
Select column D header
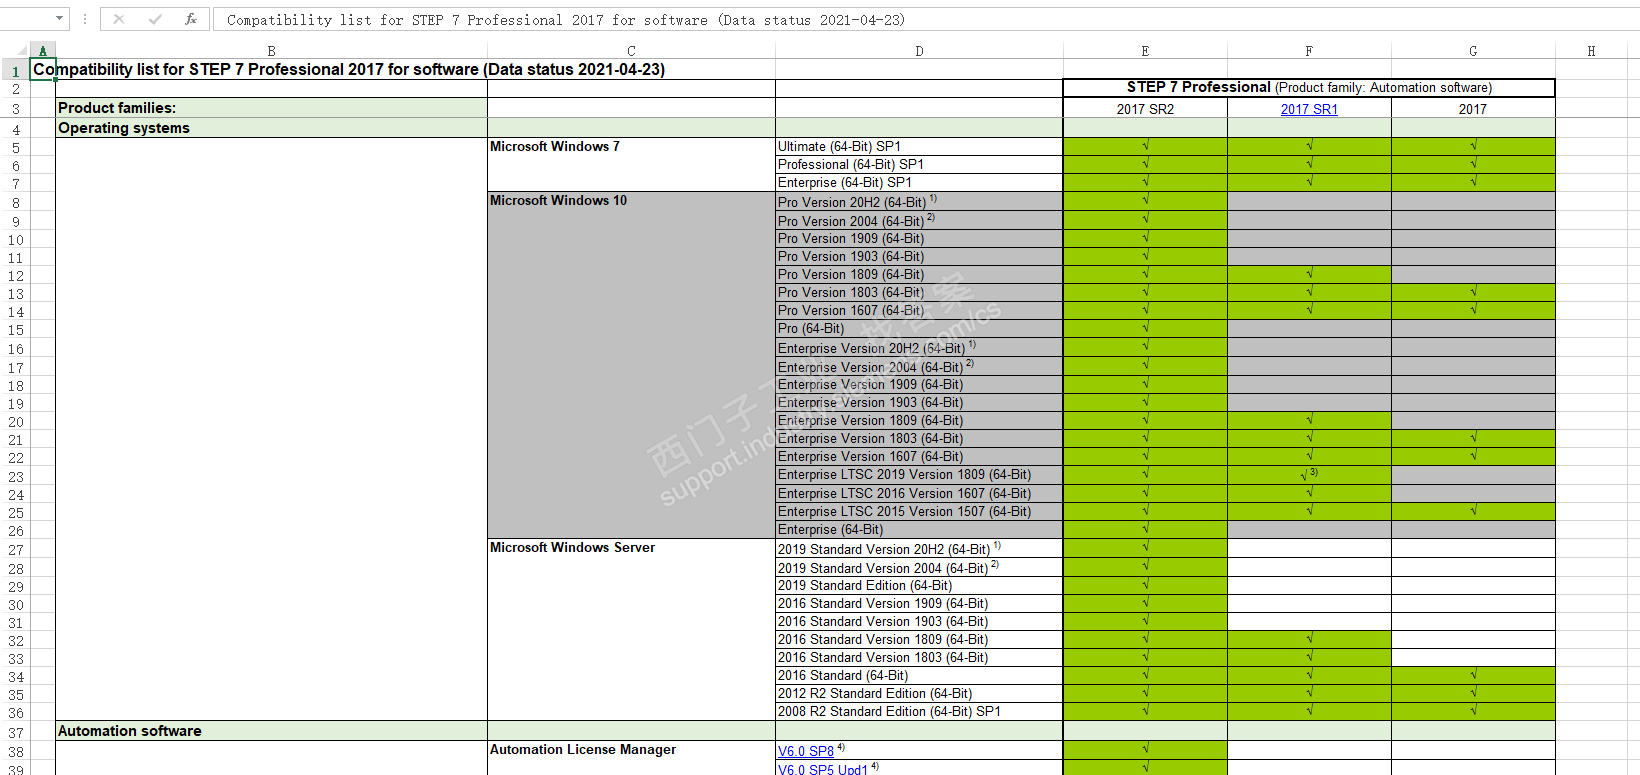919,51
